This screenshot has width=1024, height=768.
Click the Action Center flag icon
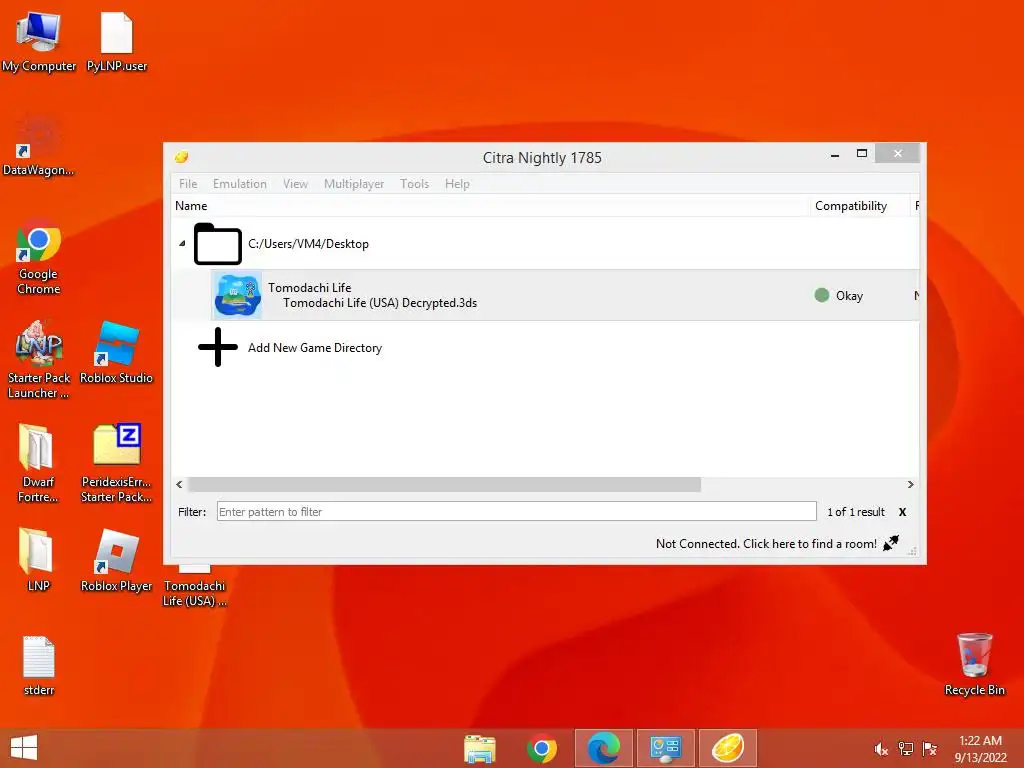click(929, 749)
